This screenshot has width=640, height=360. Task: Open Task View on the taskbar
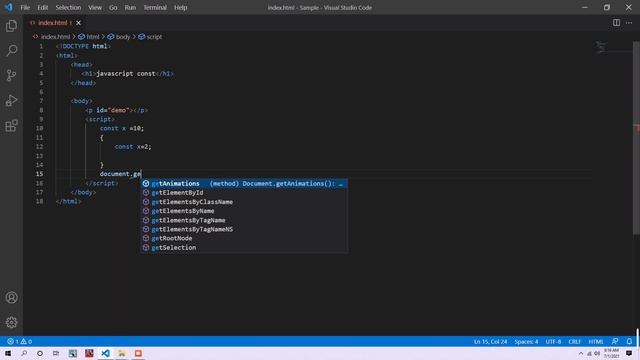(x=56, y=353)
